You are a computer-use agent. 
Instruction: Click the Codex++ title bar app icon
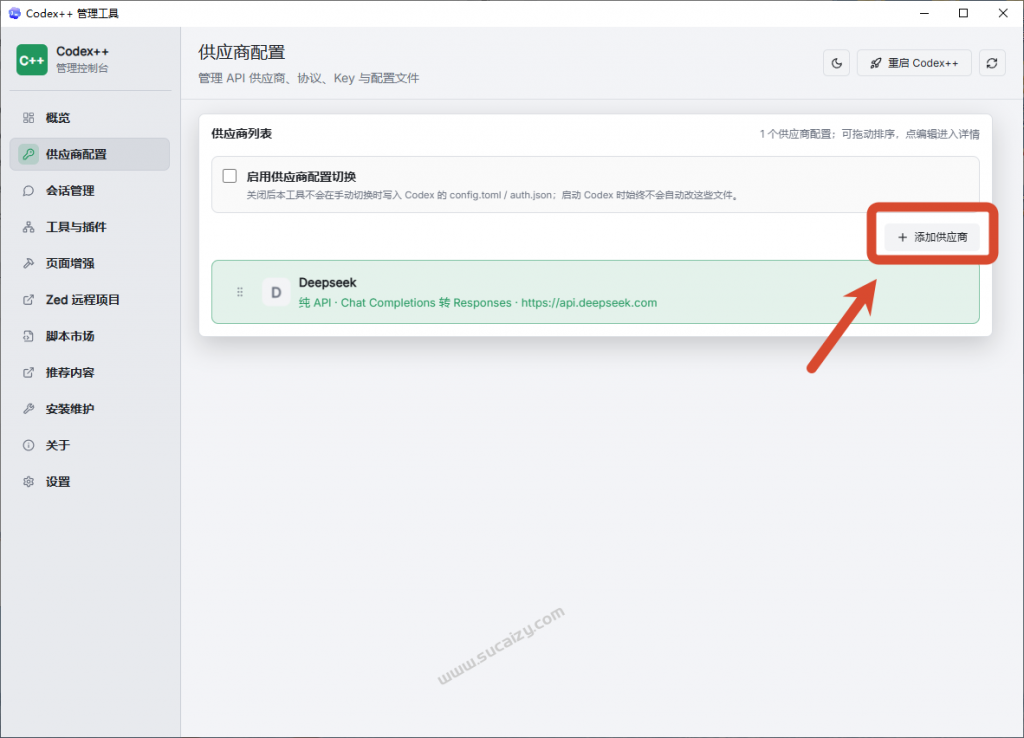(x=14, y=13)
